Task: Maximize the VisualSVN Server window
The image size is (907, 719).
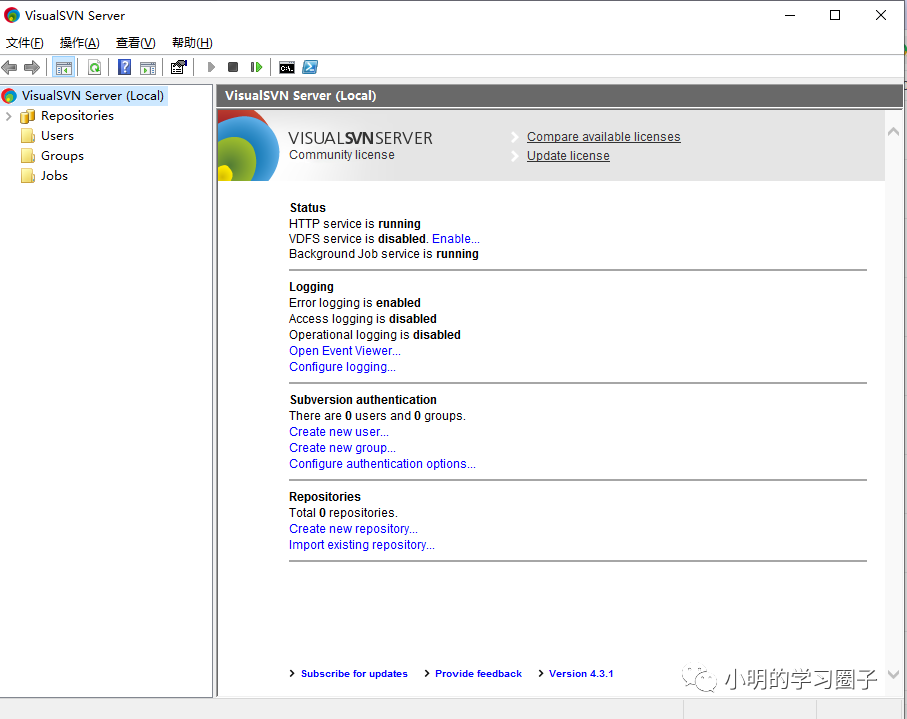Action: pyautogui.click(x=835, y=16)
